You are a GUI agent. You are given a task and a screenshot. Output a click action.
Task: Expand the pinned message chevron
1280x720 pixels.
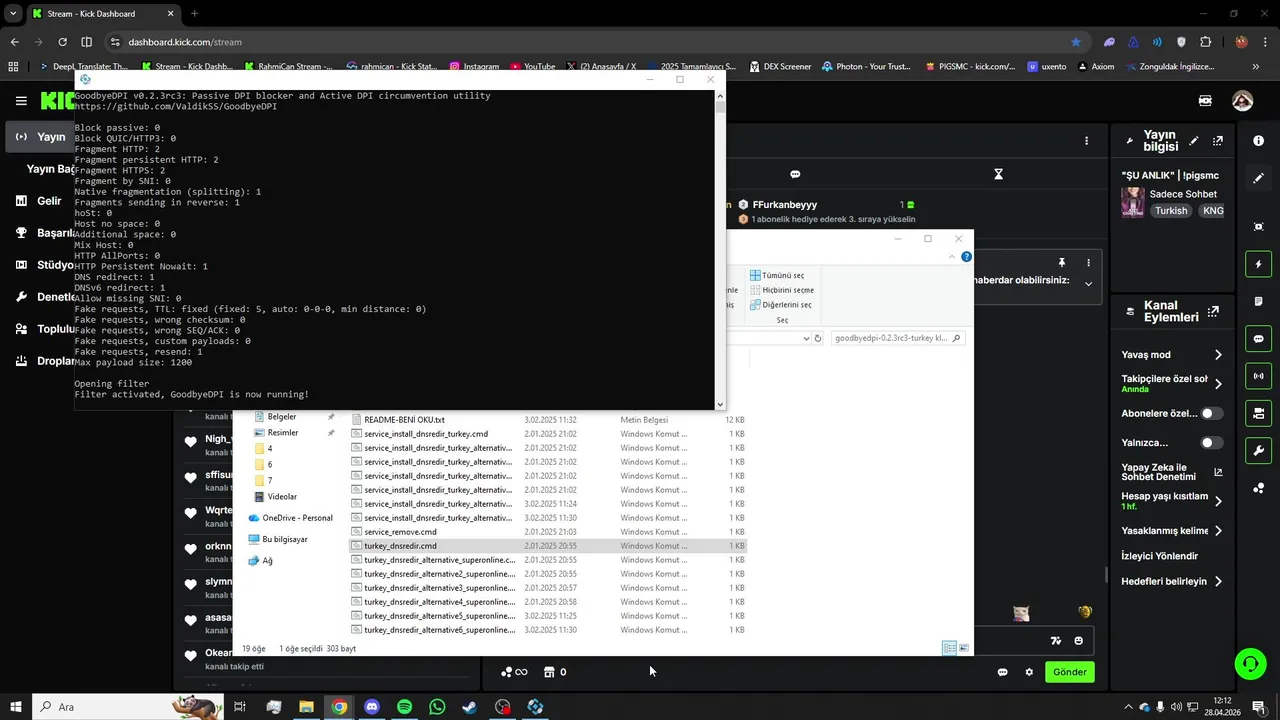pos(1088,284)
